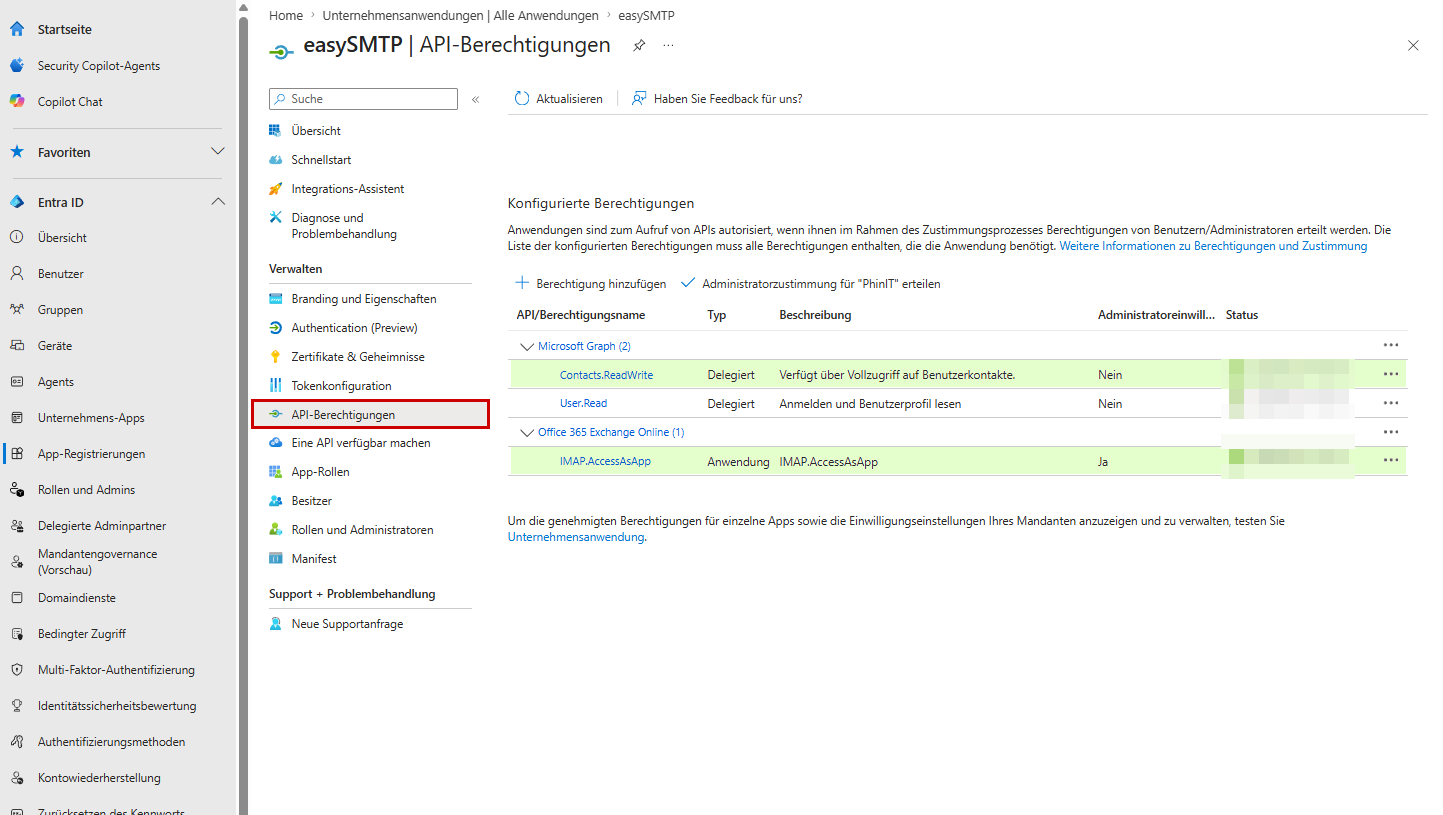The width and height of the screenshot is (1443, 815).
Task: Click the Copilot Chat icon
Action: click(x=17, y=102)
